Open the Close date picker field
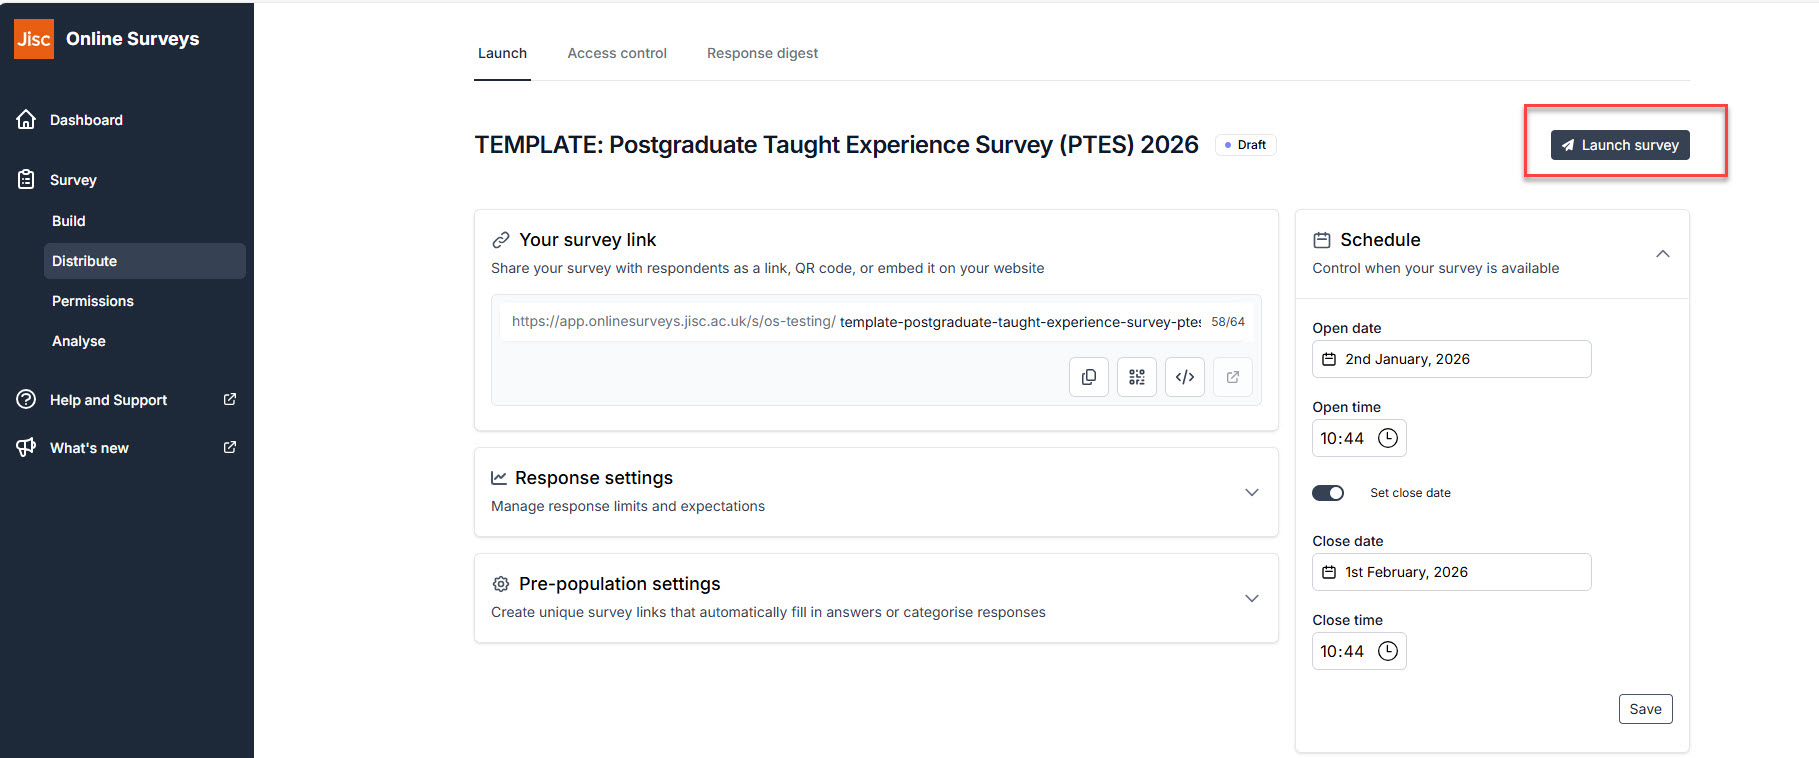Screen dimensions: 1819x758 [x=1450, y=572]
